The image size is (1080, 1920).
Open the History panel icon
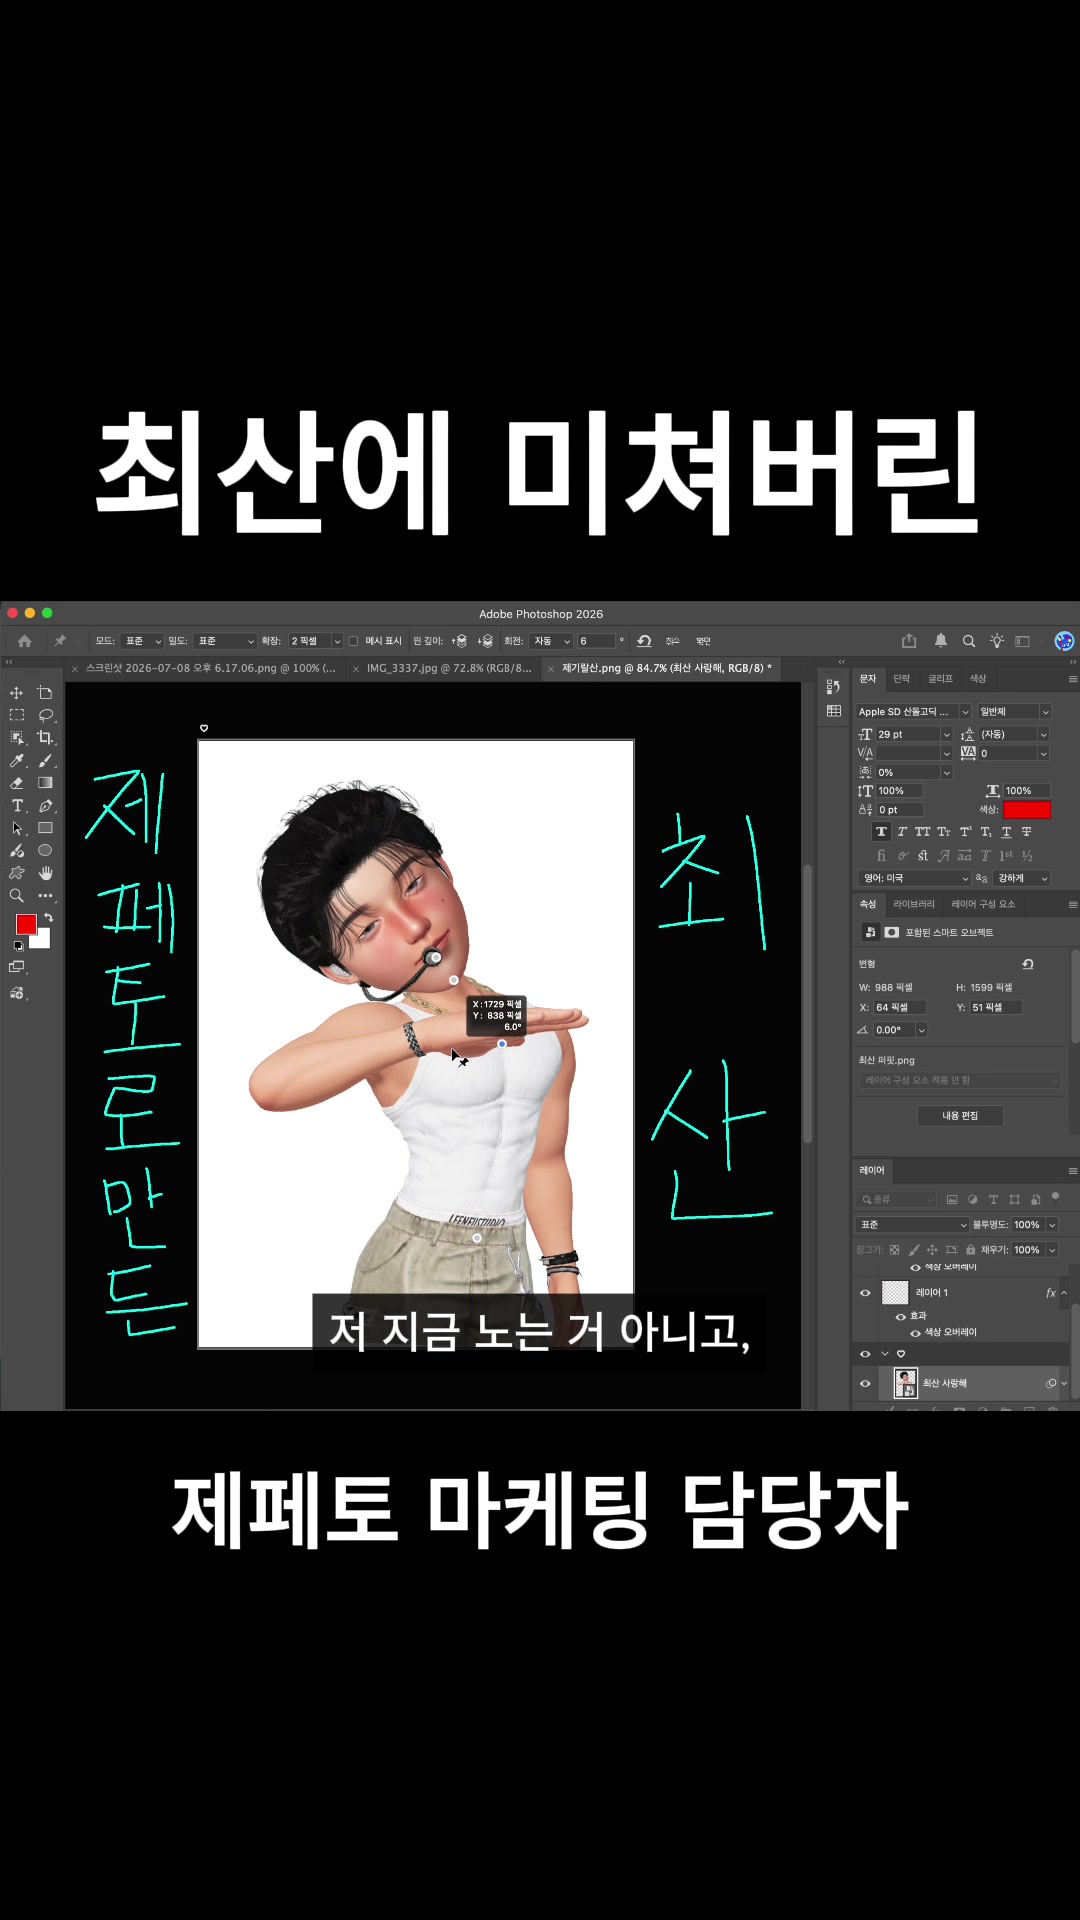pos(833,686)
